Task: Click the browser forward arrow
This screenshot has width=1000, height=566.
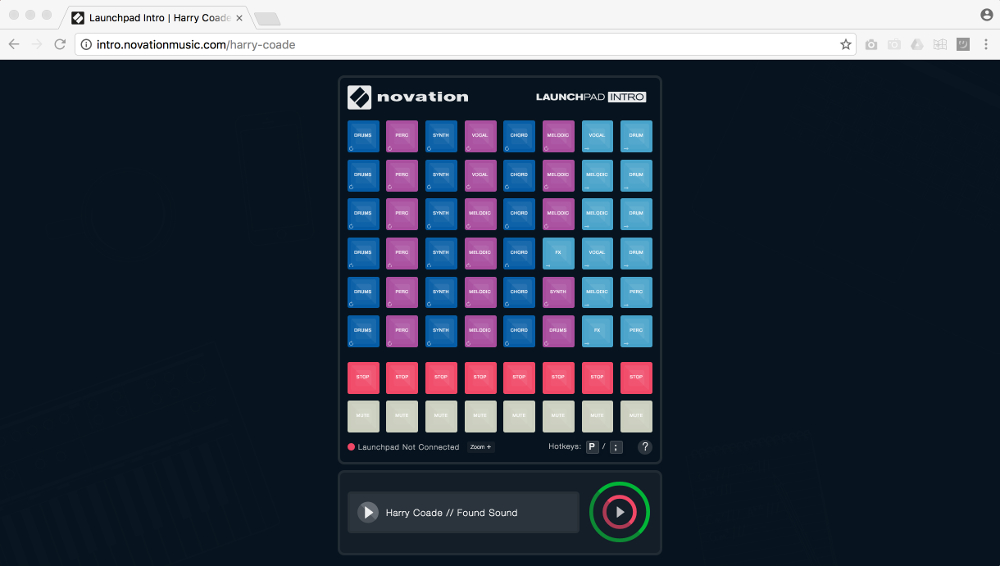Action: pyautogui.click(x=37, y=44)
